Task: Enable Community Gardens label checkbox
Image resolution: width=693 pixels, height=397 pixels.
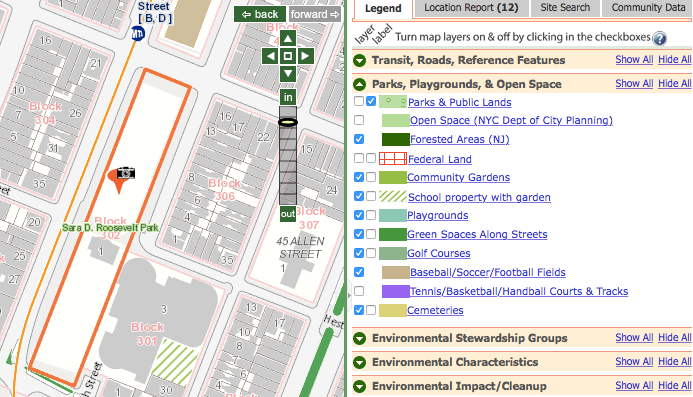Action: click(371, 177)
